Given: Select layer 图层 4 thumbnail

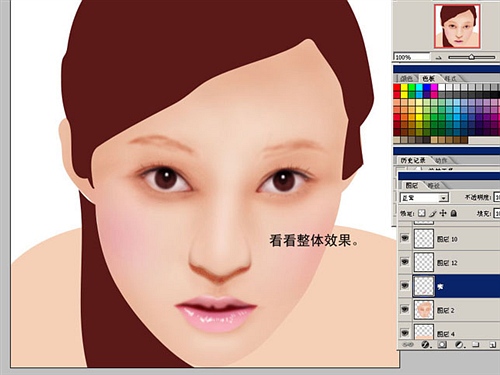Looking at the screenshot, I should 424,332.
